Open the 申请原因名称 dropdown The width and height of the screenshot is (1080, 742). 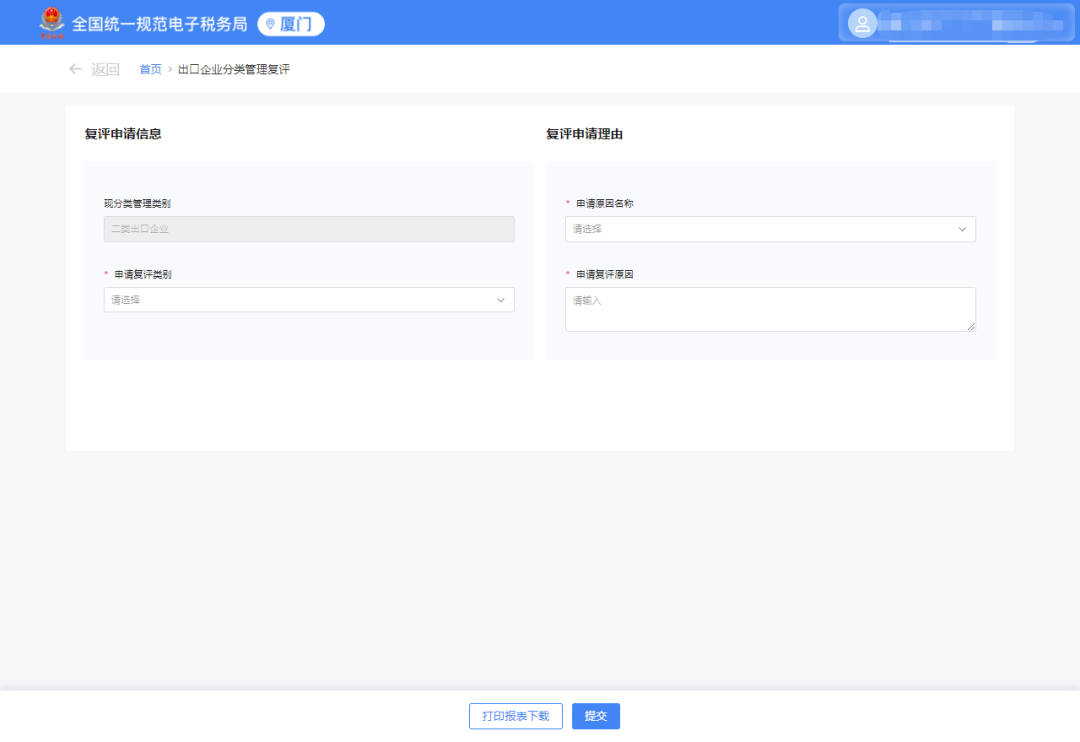pos(770,229)
